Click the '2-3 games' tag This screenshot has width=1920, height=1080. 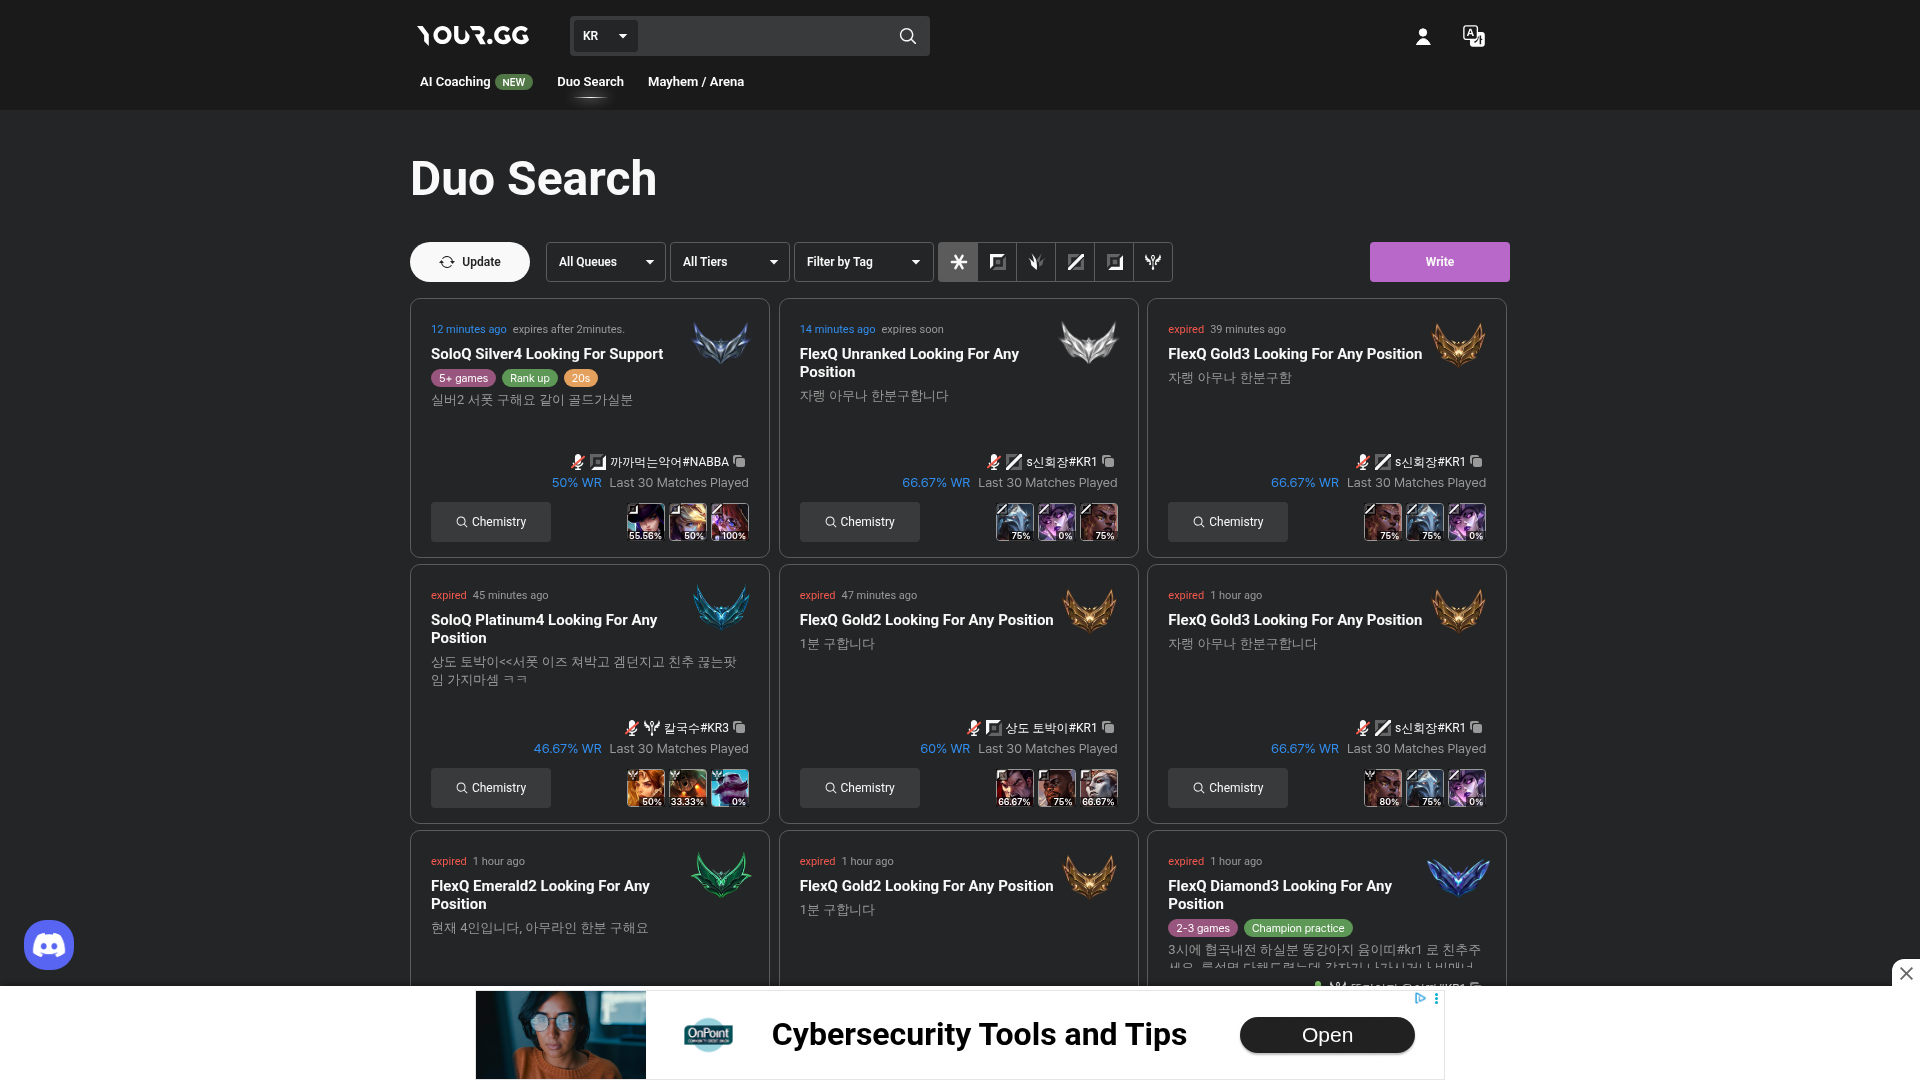(1203, 928)
